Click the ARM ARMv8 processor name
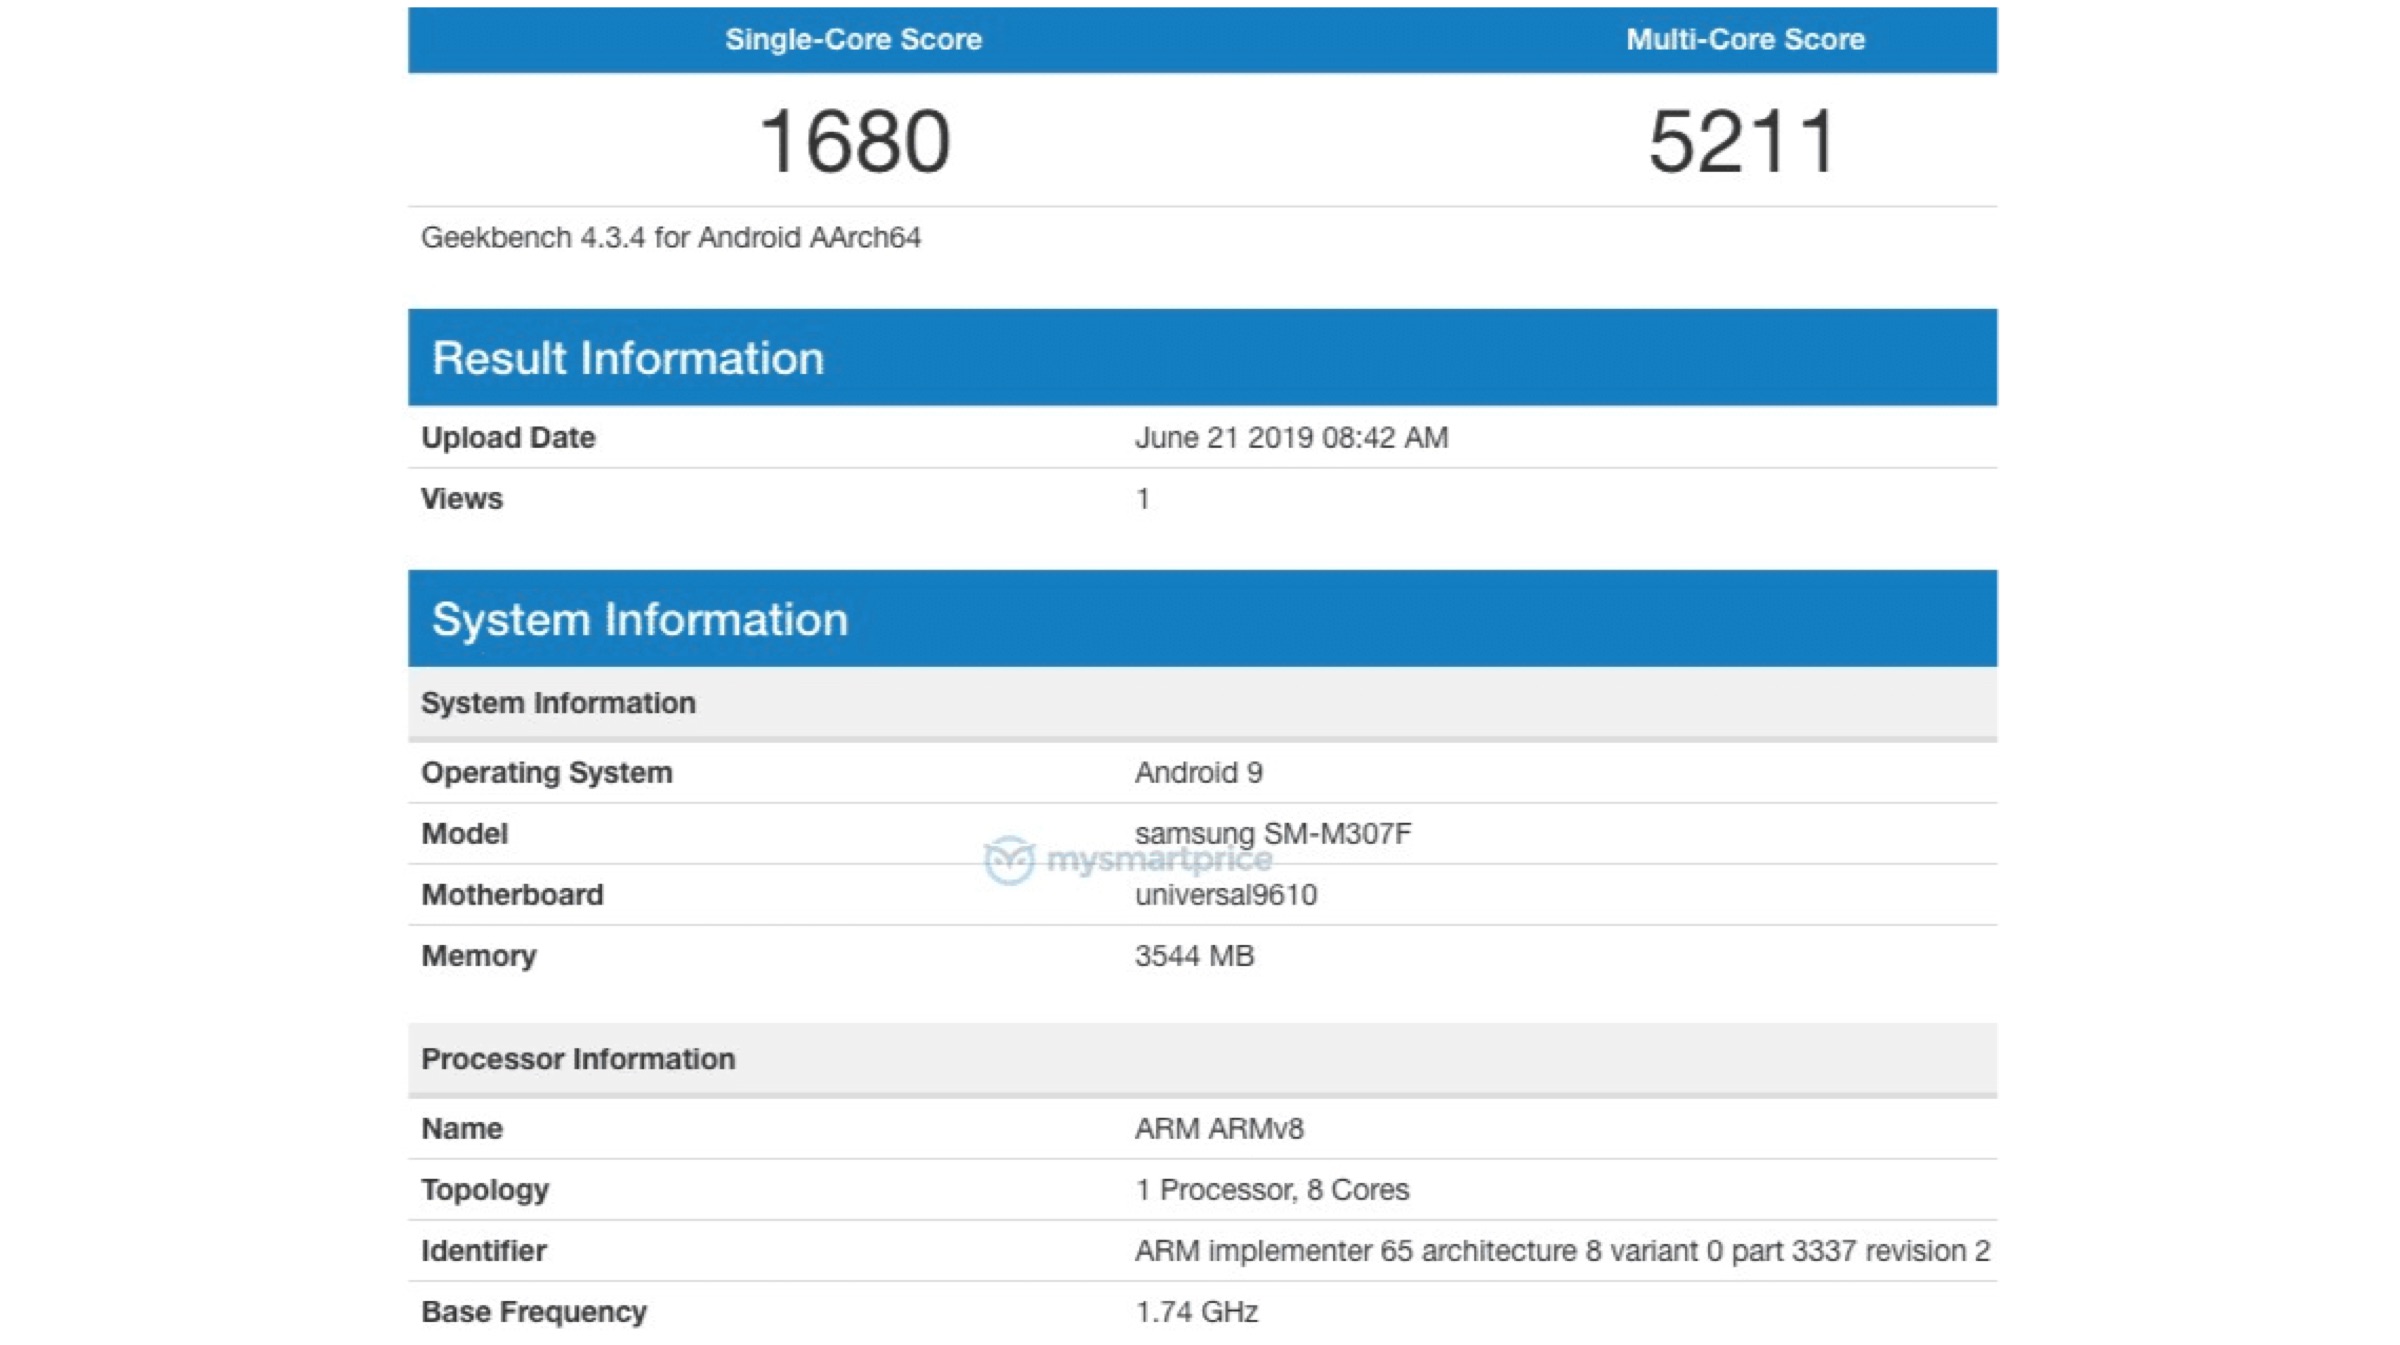2400x1345 pixels. (x=1218, y=1129)
